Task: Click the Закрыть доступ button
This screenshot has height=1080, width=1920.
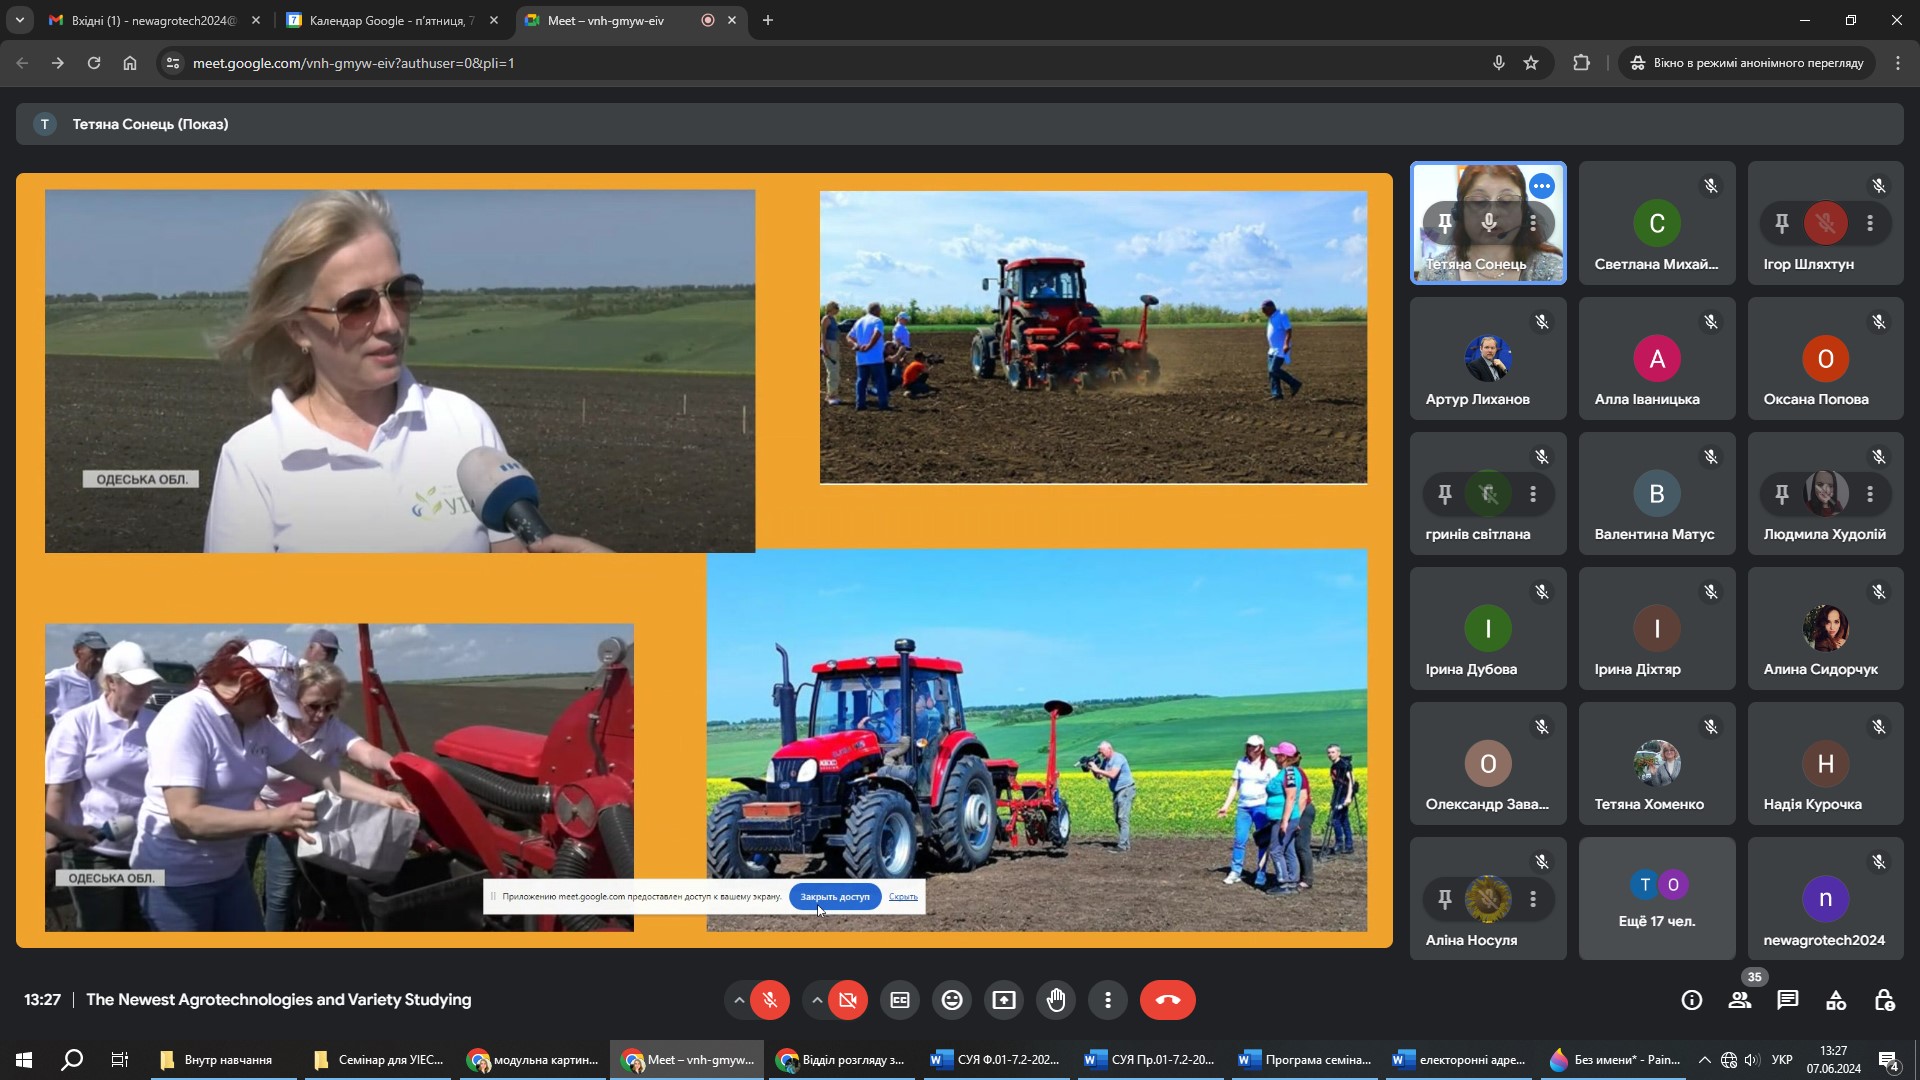Action: 835,897
